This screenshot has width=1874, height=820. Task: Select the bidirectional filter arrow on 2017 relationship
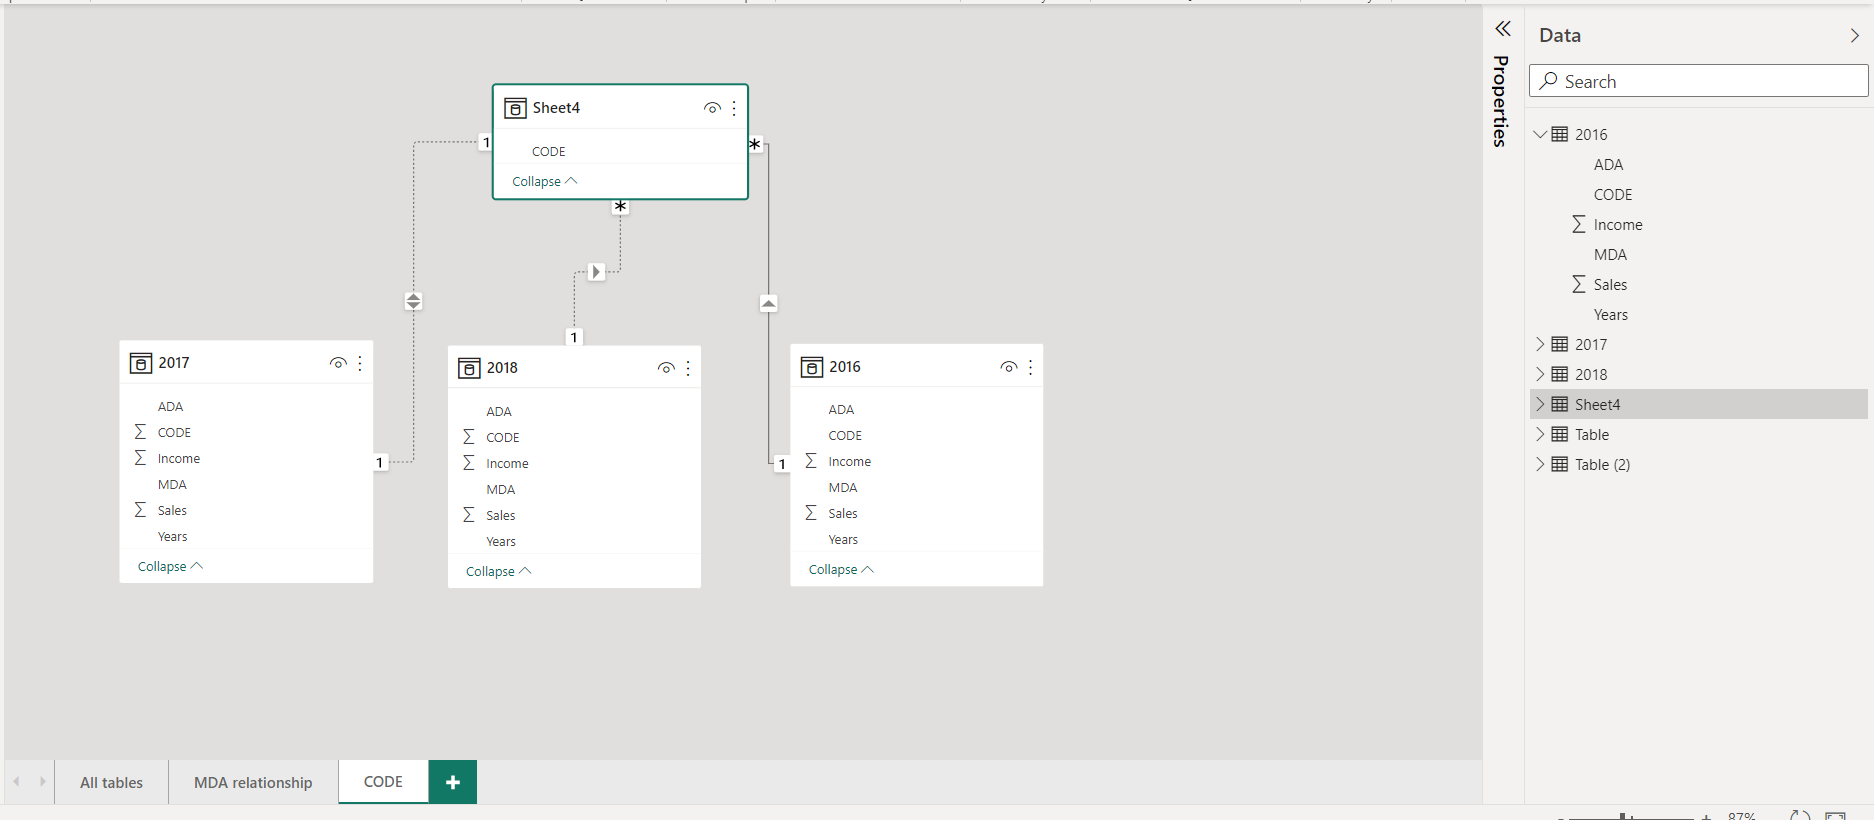(x=413, y=301)
